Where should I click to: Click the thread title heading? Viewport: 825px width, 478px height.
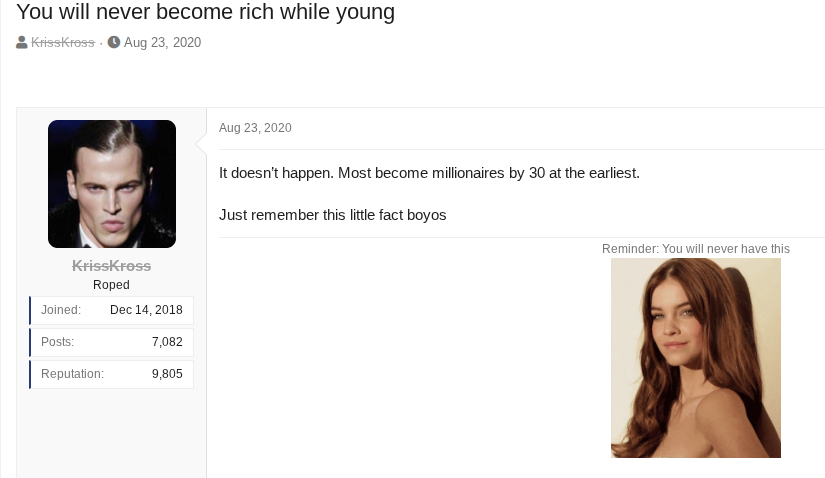206,13
